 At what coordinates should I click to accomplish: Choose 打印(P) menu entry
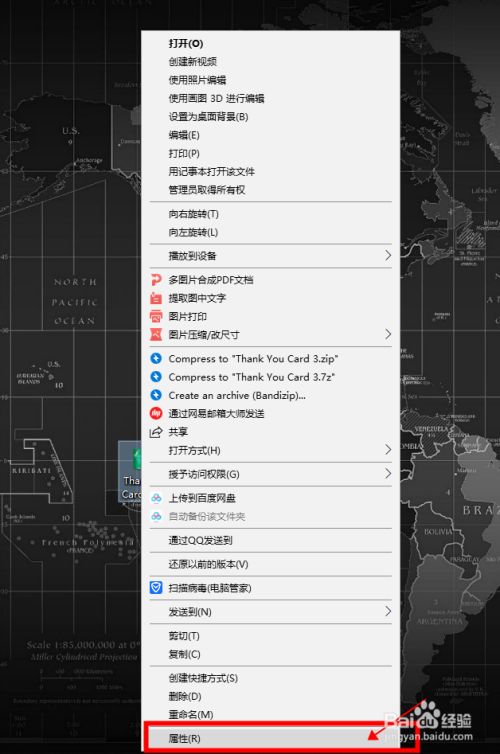pyautogui.click(x=271, y=153)
